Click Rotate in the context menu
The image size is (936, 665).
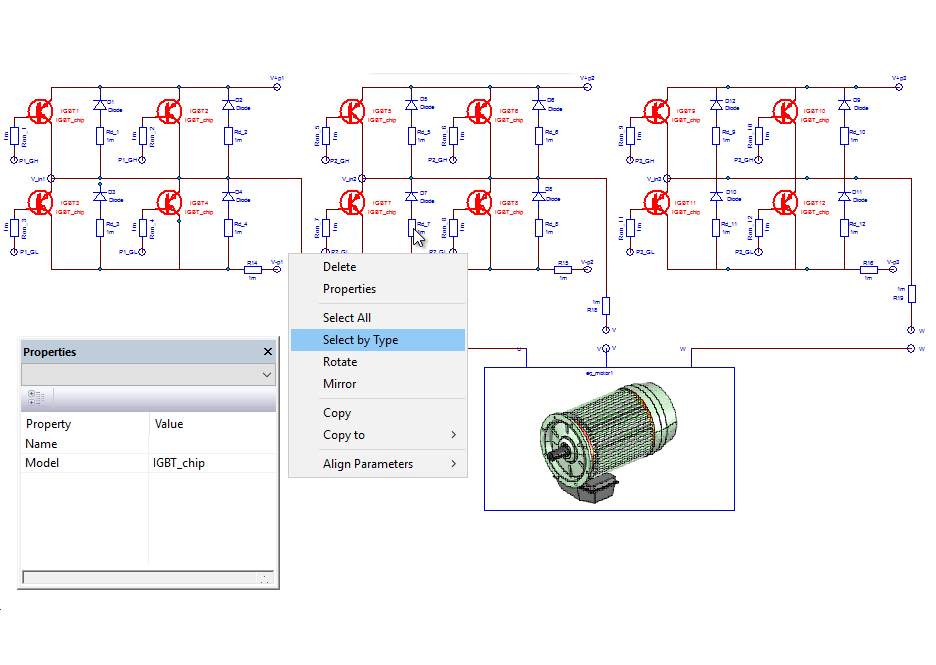[x=339, y=362]
